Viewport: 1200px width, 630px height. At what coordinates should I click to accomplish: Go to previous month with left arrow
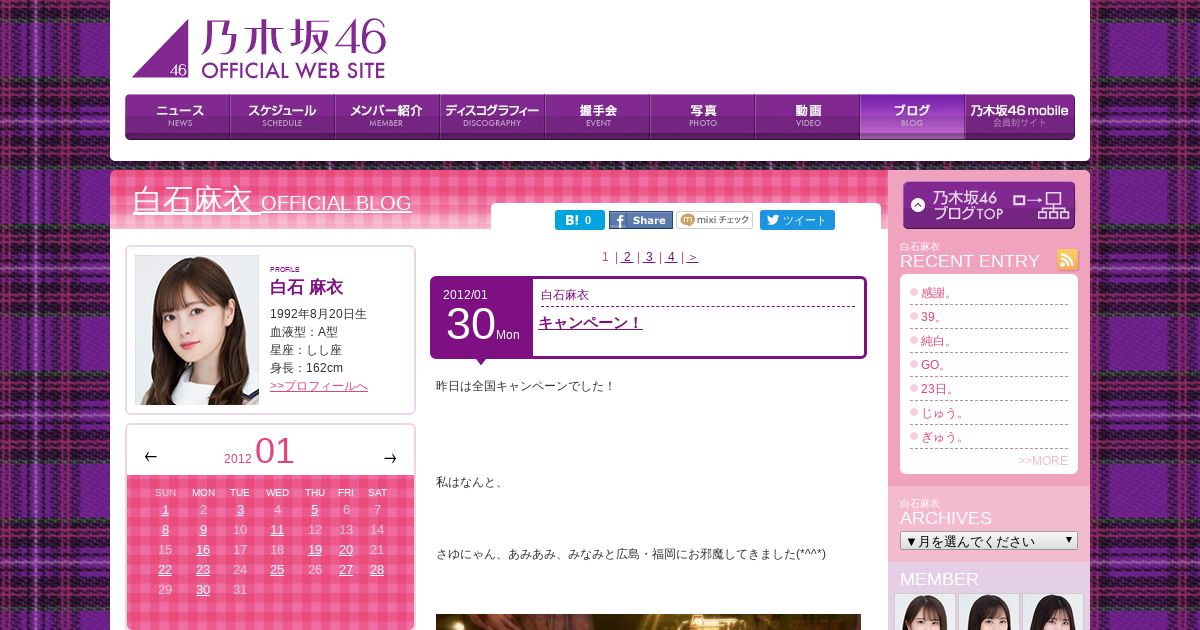(x=150, y=457)
